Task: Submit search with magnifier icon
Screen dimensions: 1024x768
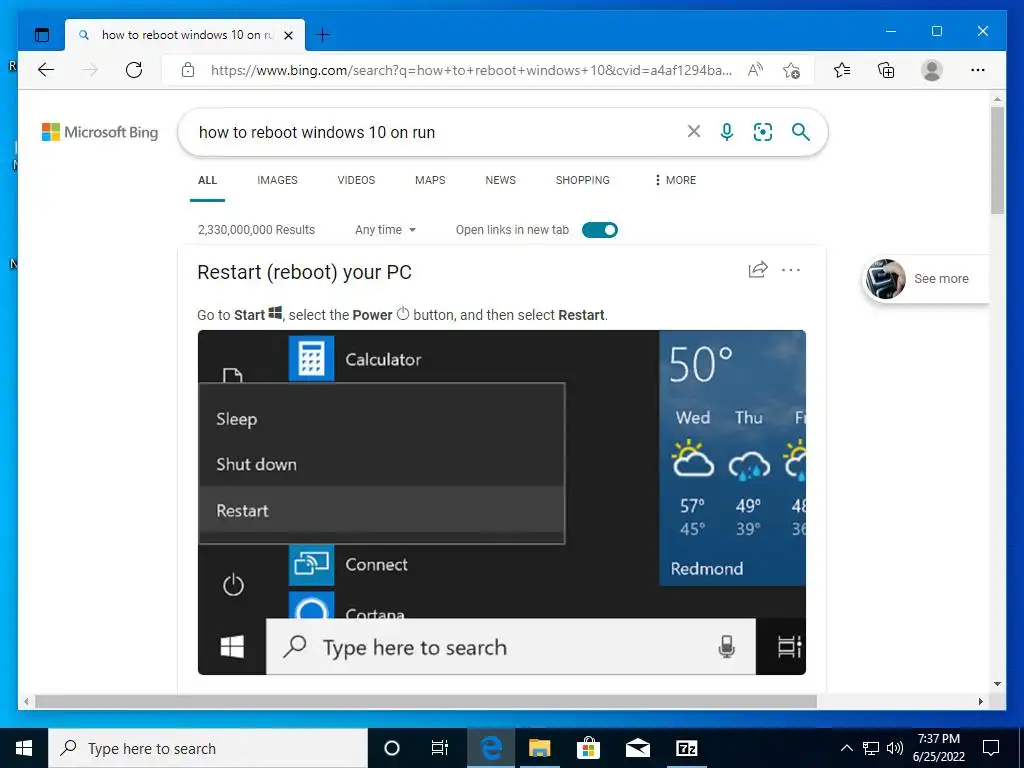Action: (801, 132)
